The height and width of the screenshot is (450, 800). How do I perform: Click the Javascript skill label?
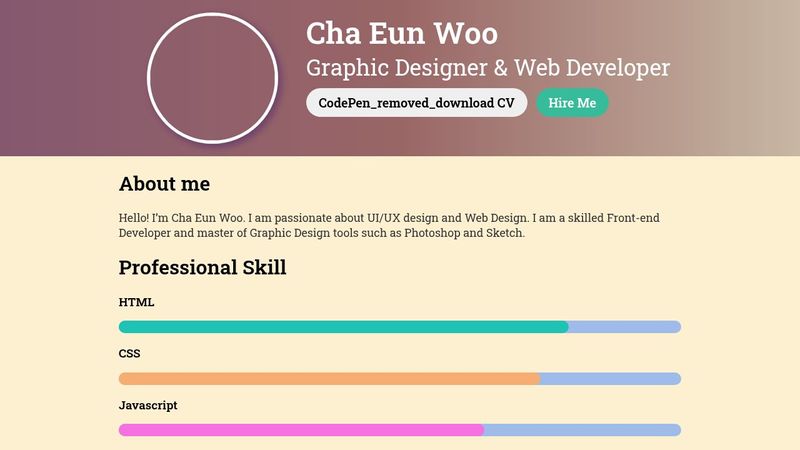coord(148,406)
